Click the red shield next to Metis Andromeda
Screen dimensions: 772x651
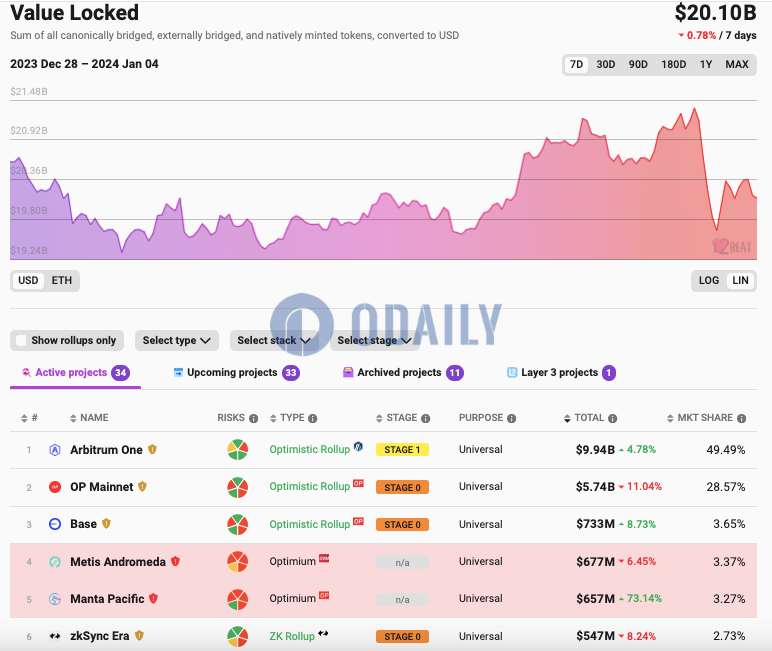point(176,562)
